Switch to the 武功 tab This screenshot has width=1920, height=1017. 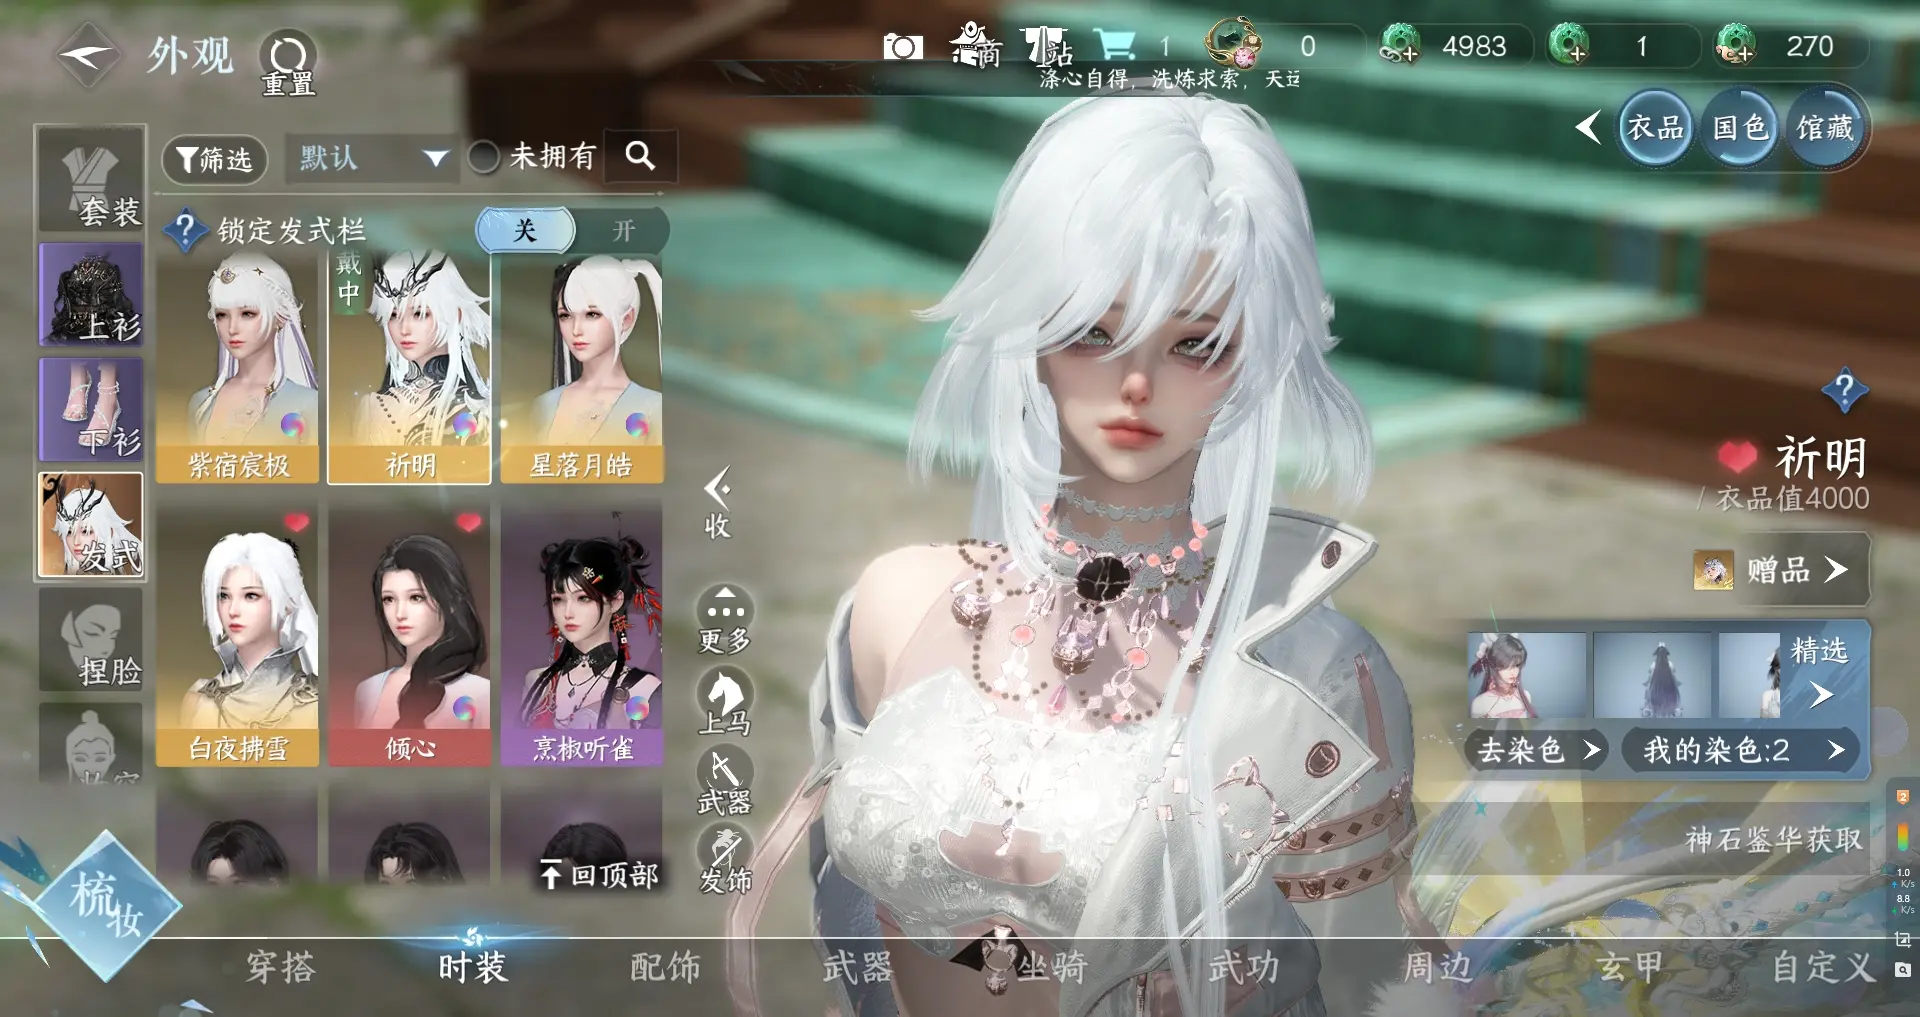pos(1243,967)
